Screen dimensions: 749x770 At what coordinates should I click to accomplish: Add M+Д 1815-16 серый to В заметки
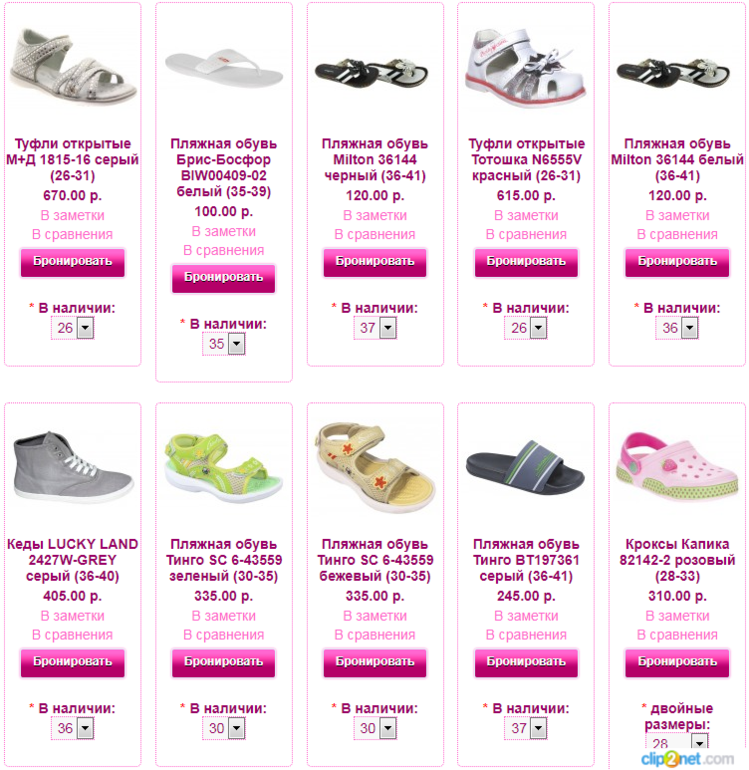[x=73, y=216]
